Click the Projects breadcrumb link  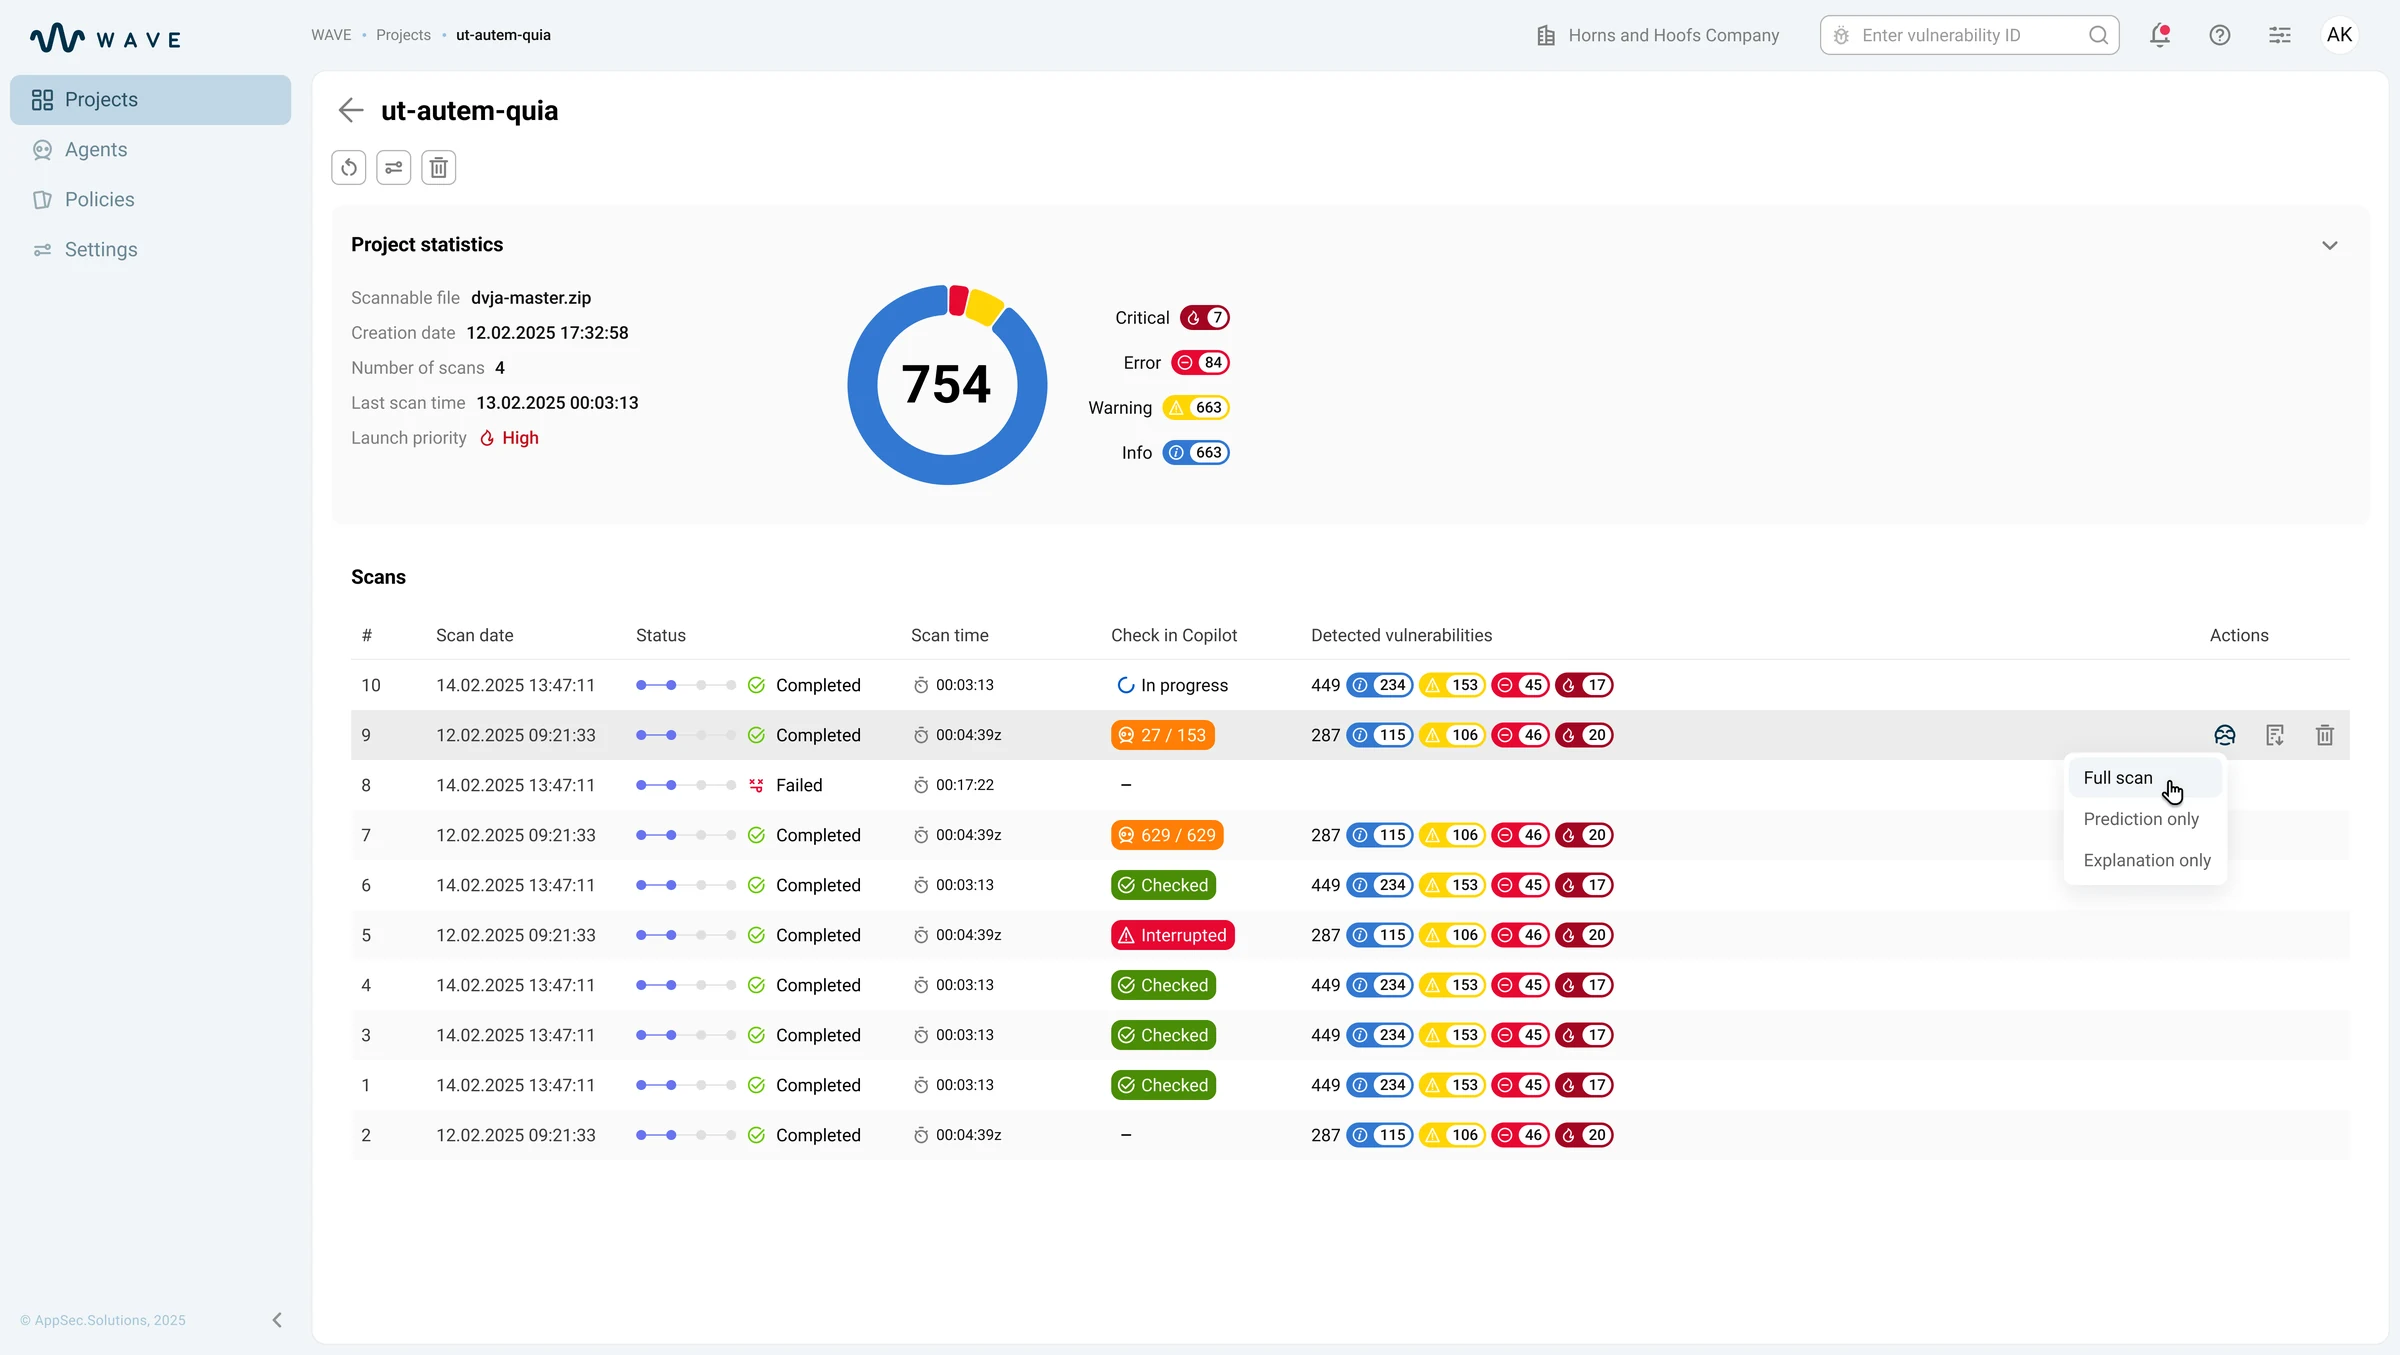point(403,35)
